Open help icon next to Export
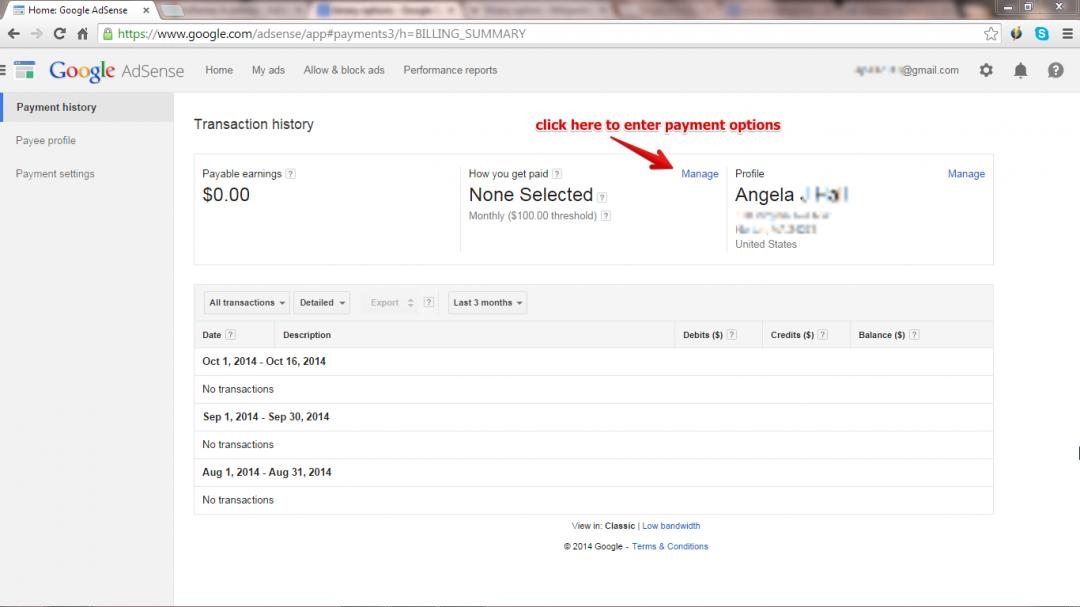 pyautogui.click(x=428, y=302)
